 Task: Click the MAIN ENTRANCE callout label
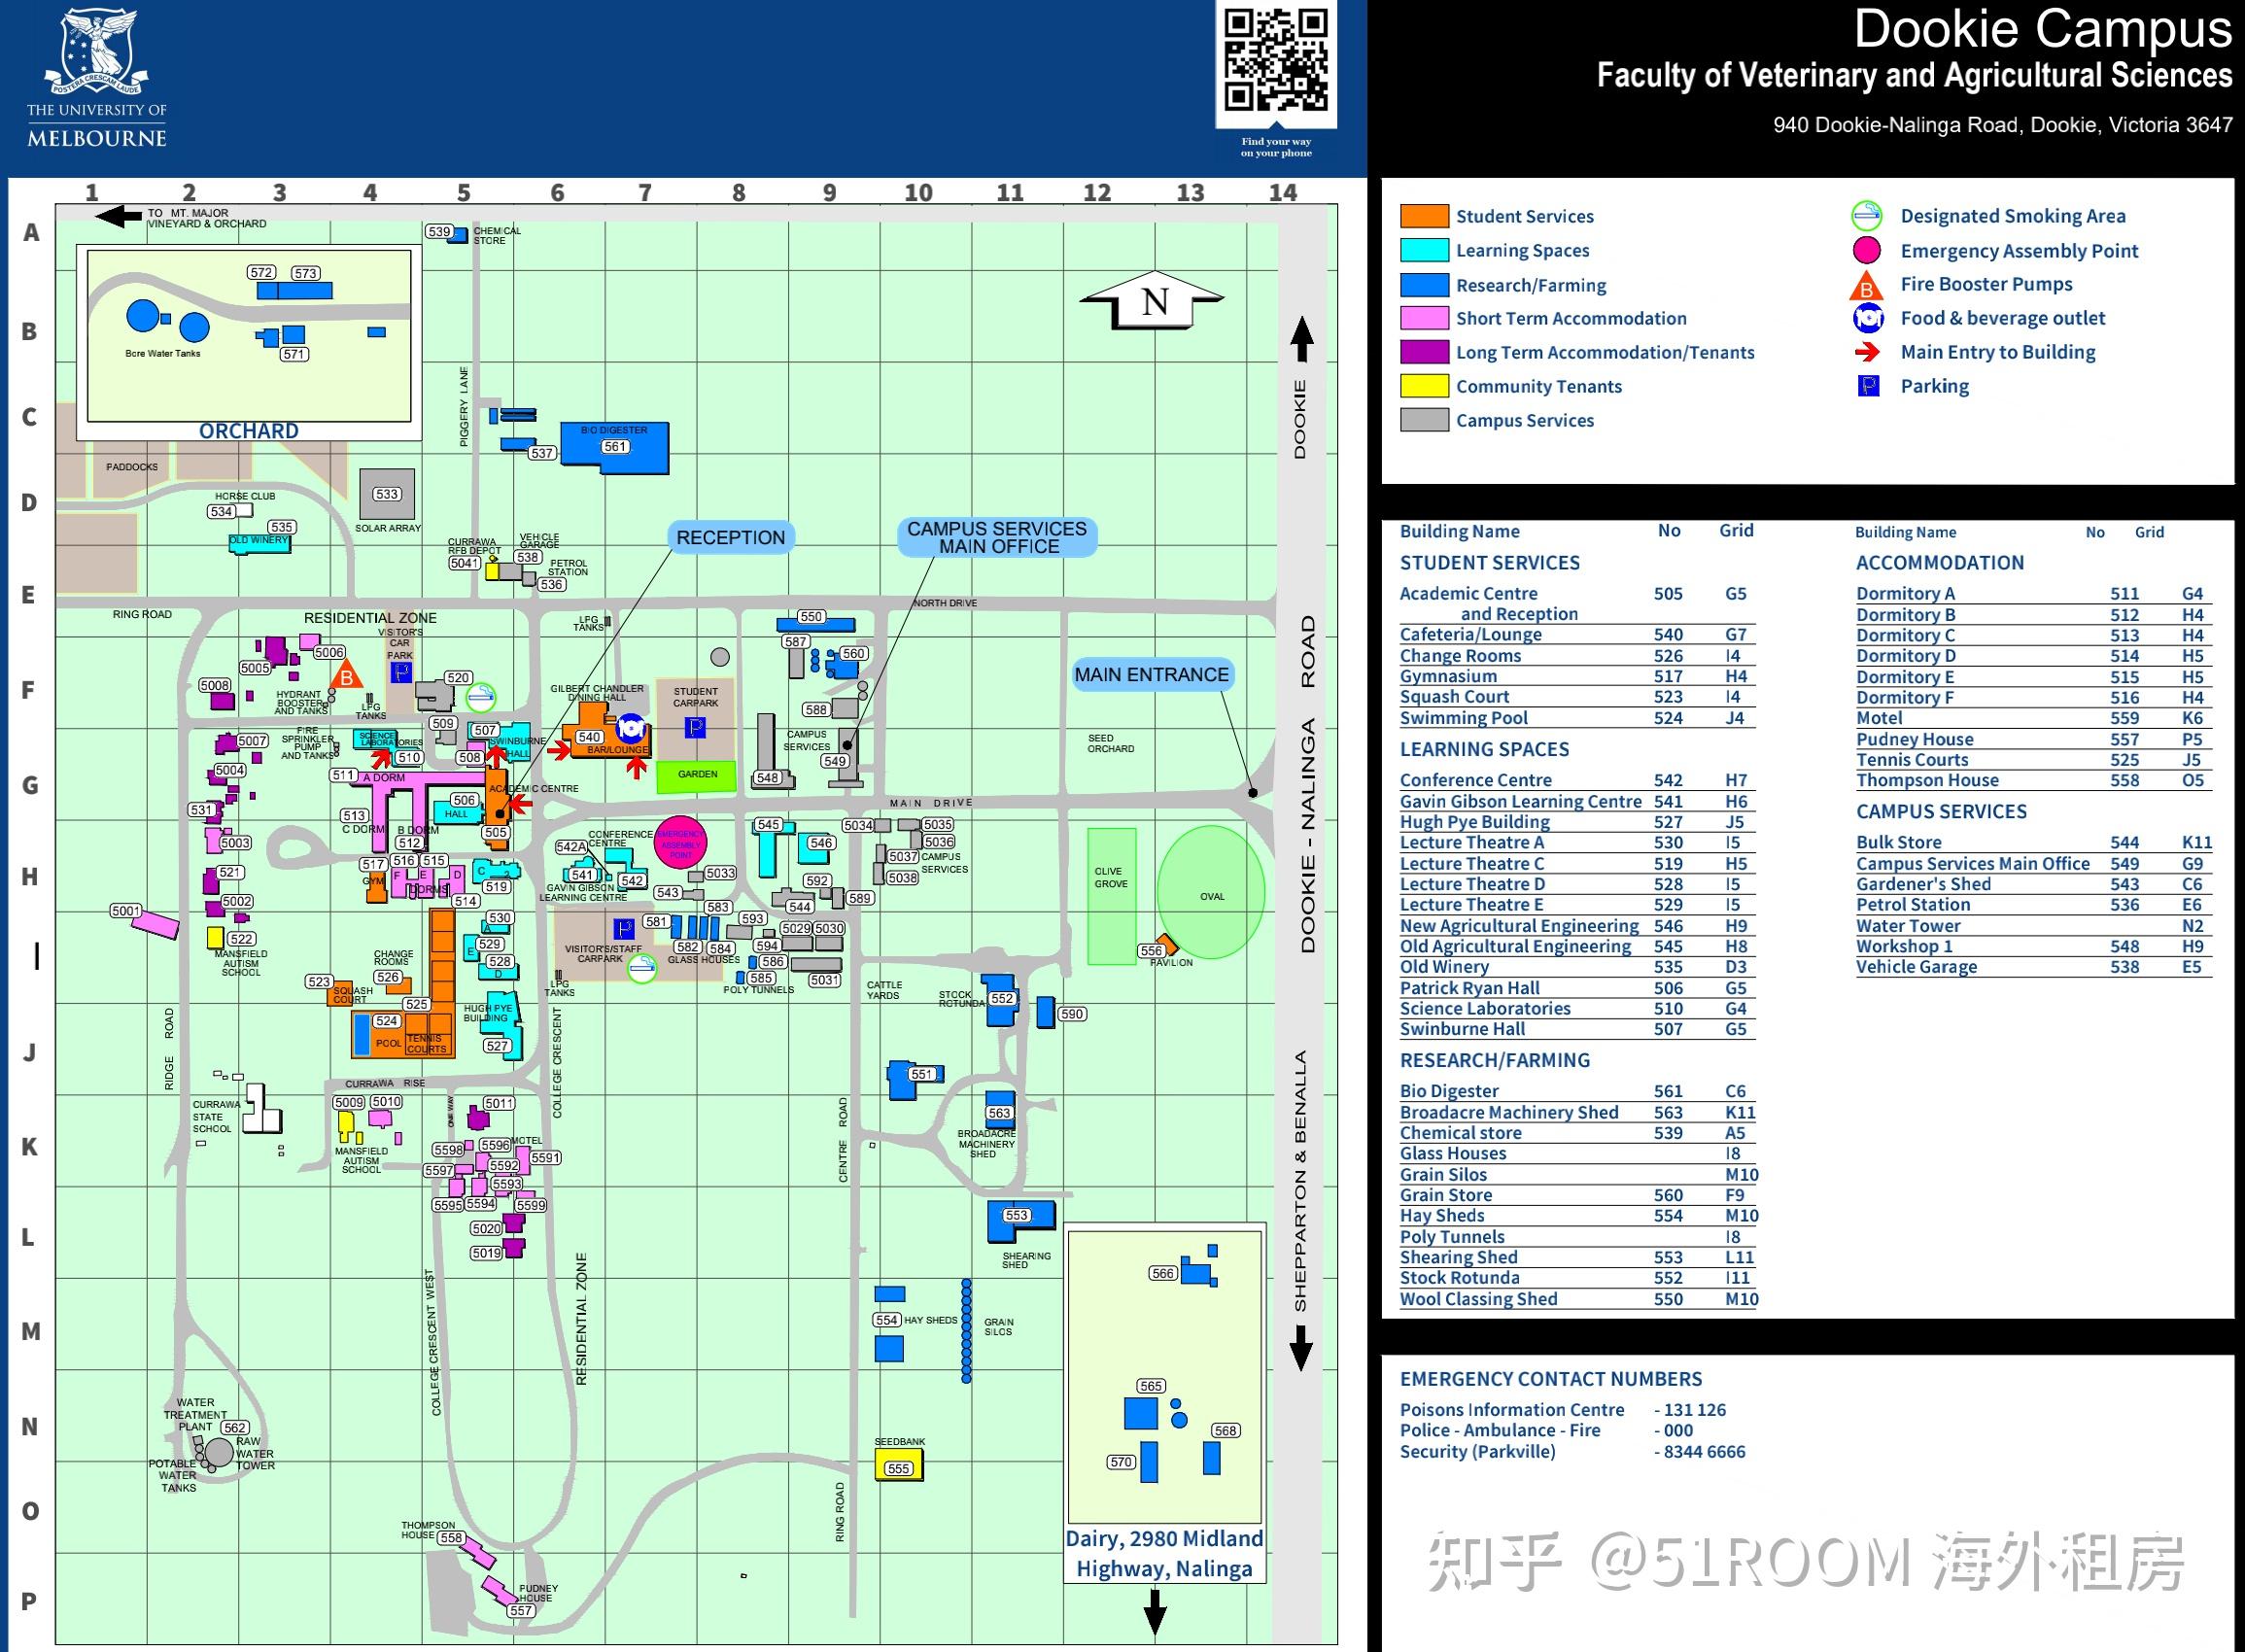pyautogui.click(x=1151, y=675)
